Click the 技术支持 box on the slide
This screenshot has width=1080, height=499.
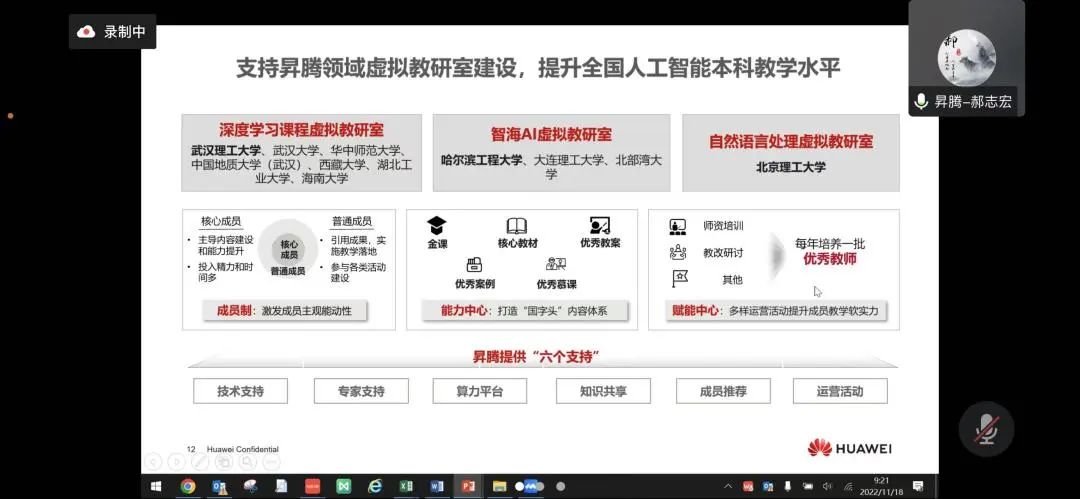(240, 391)
